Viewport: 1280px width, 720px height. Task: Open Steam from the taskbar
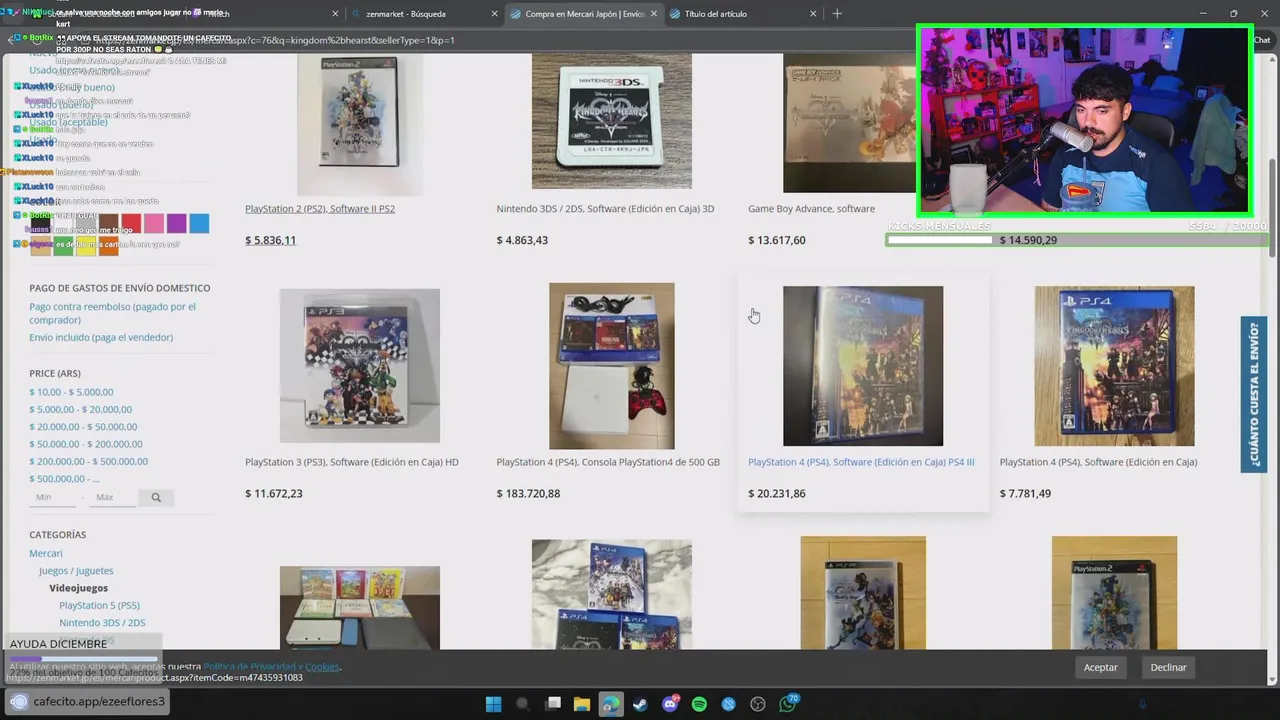tap(641, 704)
